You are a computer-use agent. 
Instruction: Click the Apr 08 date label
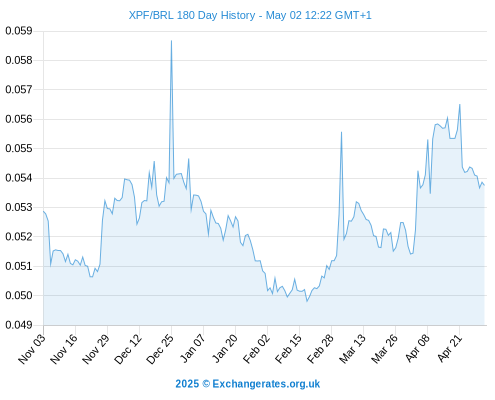coord(417,348)
